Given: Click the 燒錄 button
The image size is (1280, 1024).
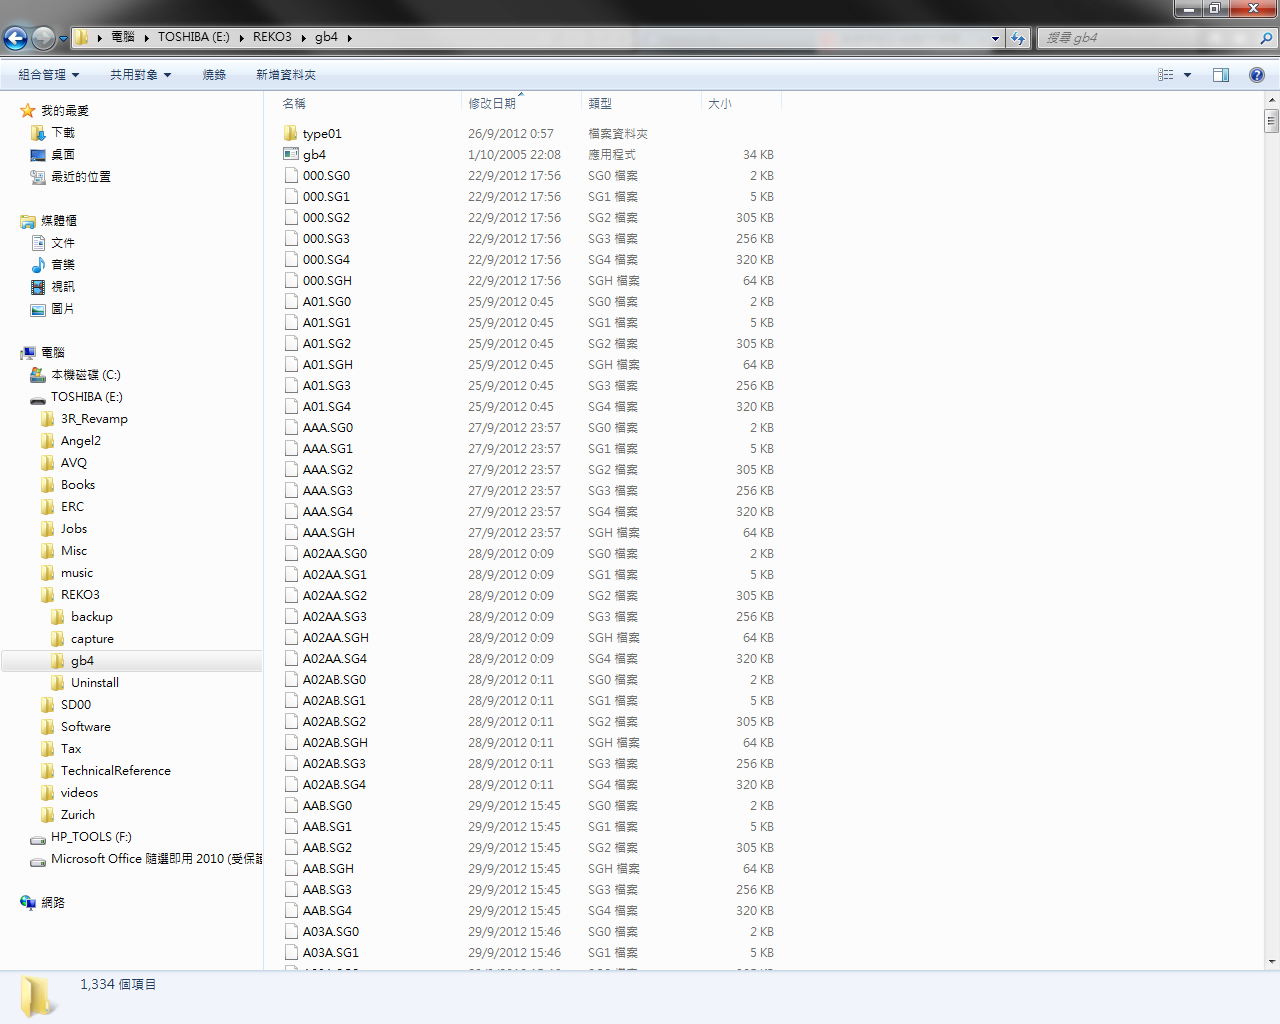Looking at the screenshot, I should pos(214,75).
